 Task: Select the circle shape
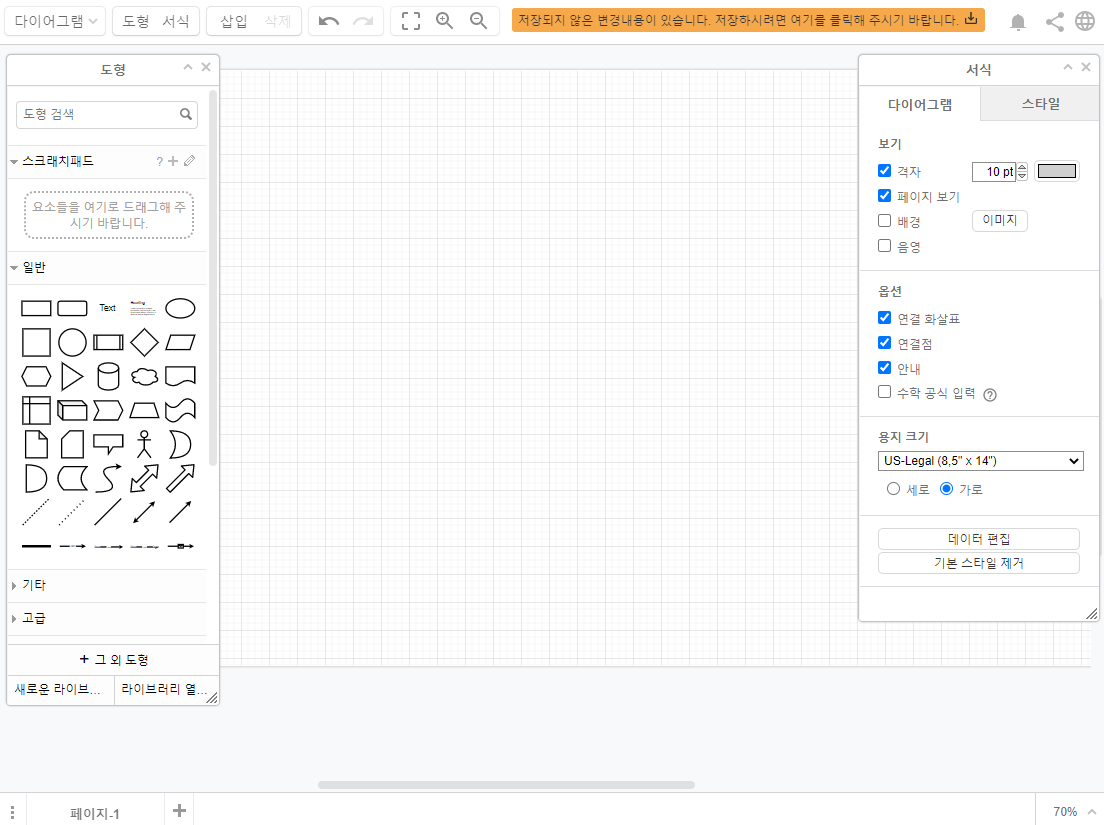(72, 342)
